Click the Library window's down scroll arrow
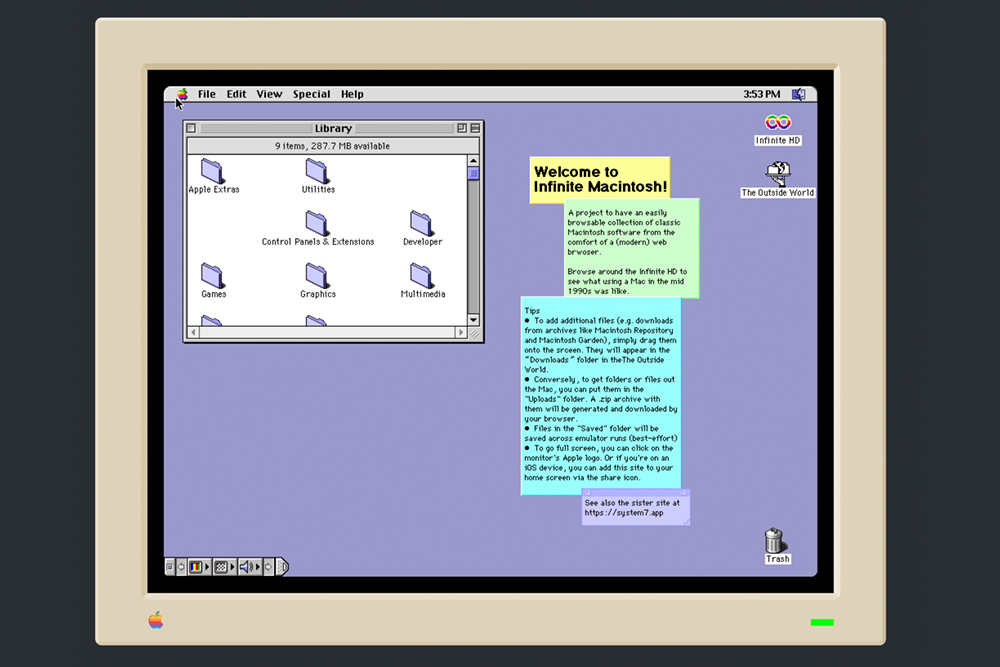This screenshot has width=1000, height=667. (475, 318)
